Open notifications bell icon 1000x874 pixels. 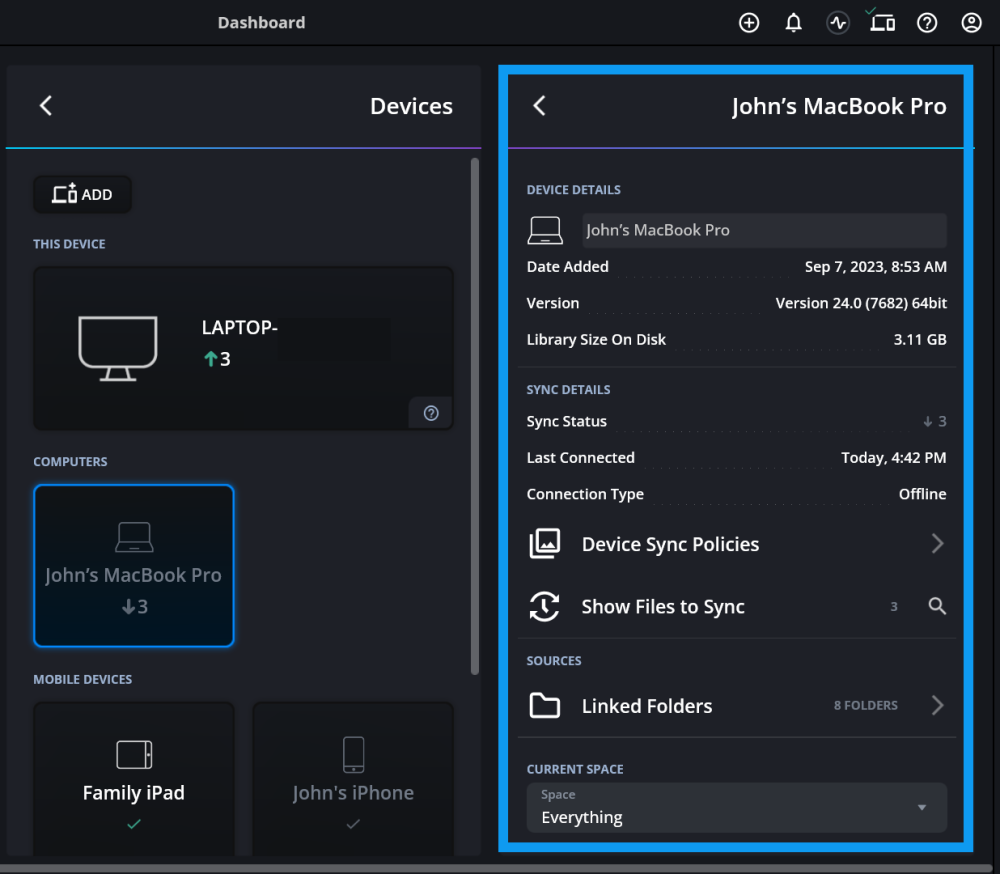pyautogui.click(x=793, y=23)
